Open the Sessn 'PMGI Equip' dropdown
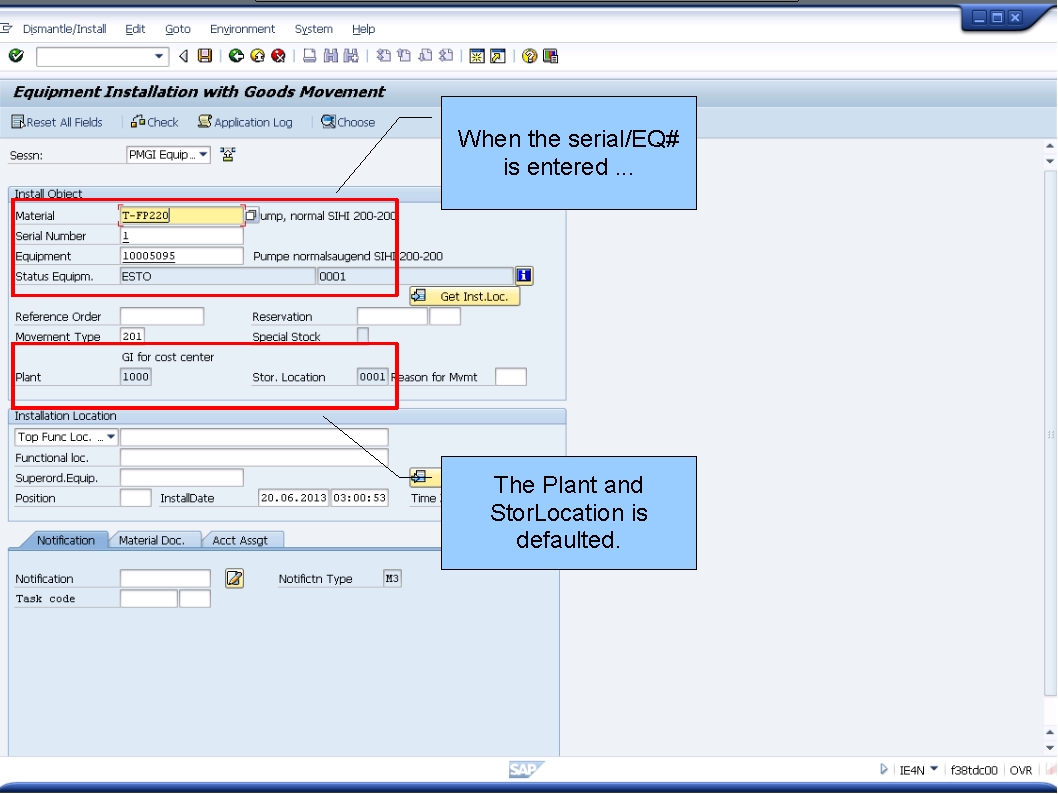This screenshot has width=1058, height=794. coord(205,154)
